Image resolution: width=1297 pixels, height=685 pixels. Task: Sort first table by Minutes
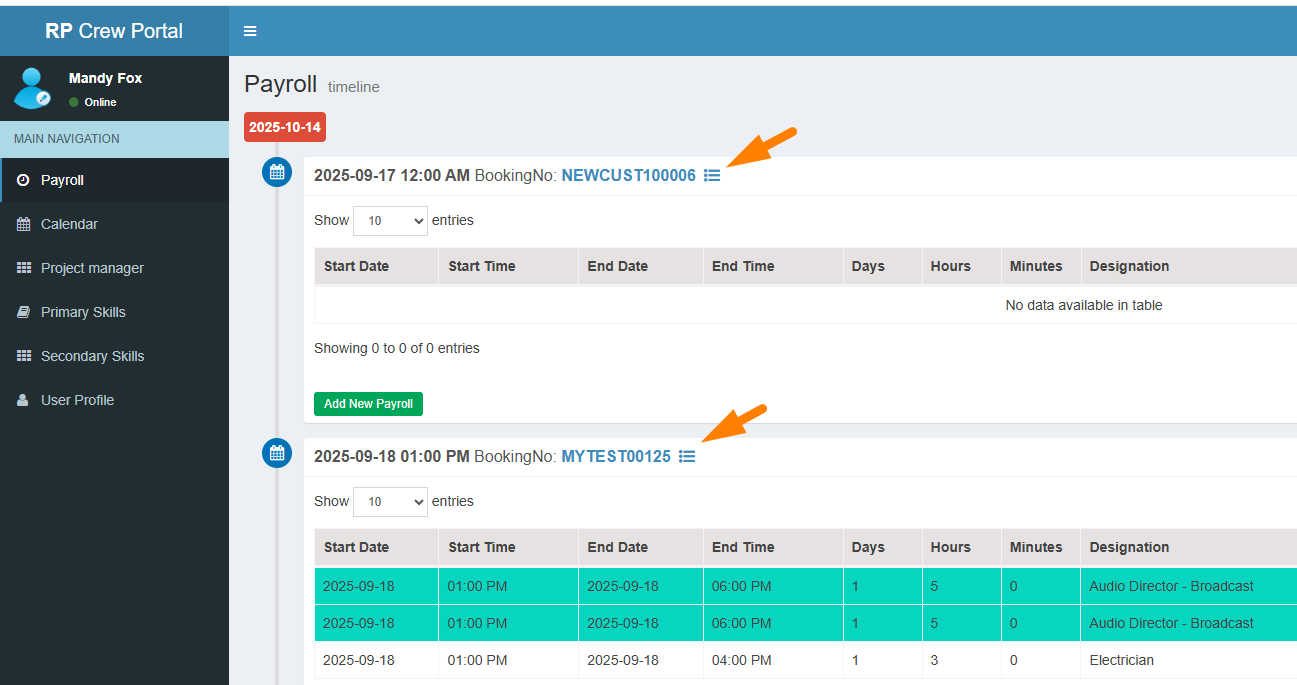1041,266
